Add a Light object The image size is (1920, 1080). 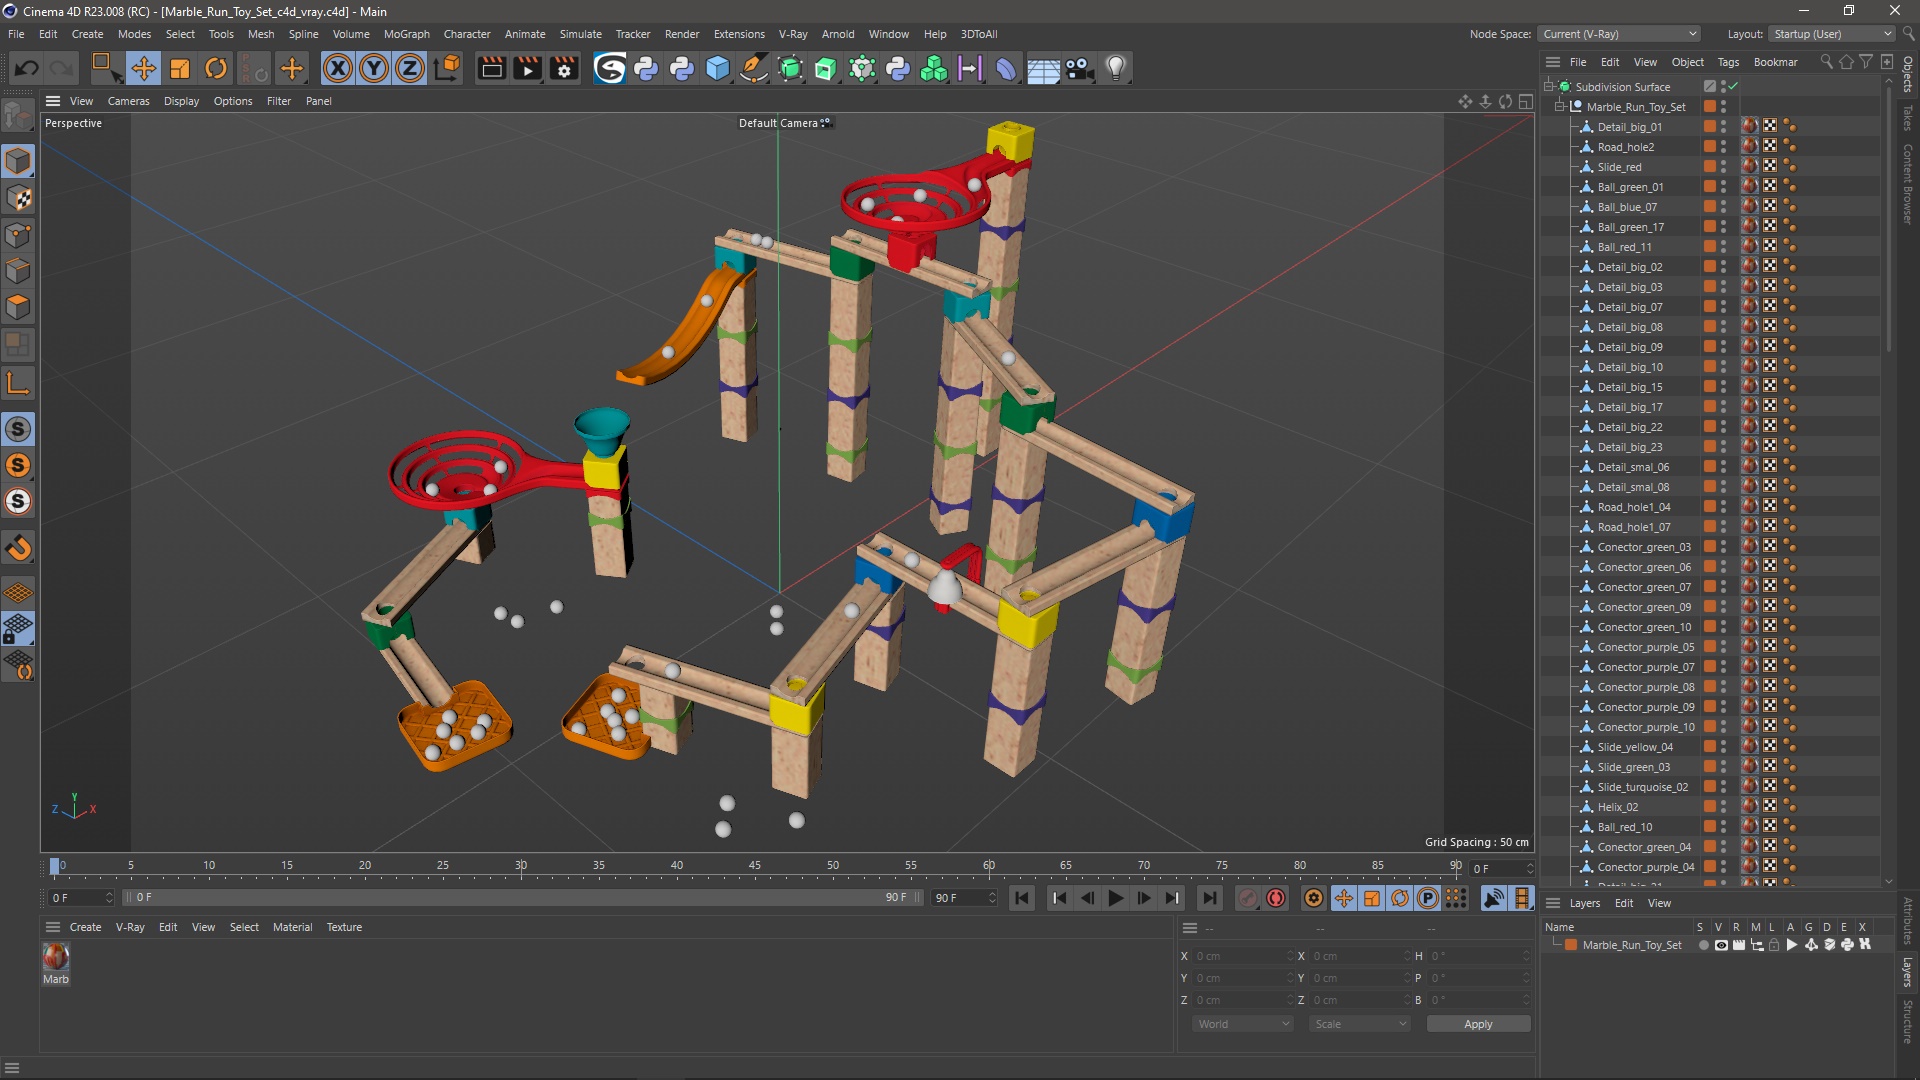[1116, 68]
